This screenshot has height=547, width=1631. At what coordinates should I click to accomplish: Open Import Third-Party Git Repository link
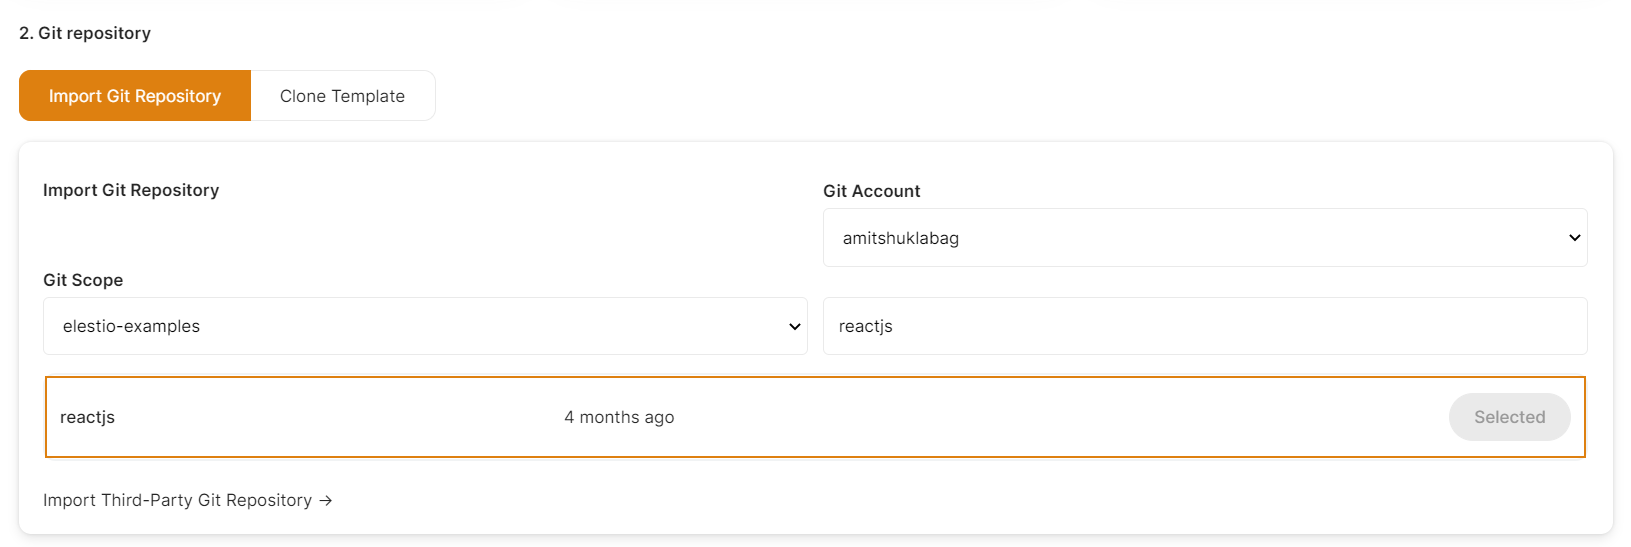pos(178,500)
